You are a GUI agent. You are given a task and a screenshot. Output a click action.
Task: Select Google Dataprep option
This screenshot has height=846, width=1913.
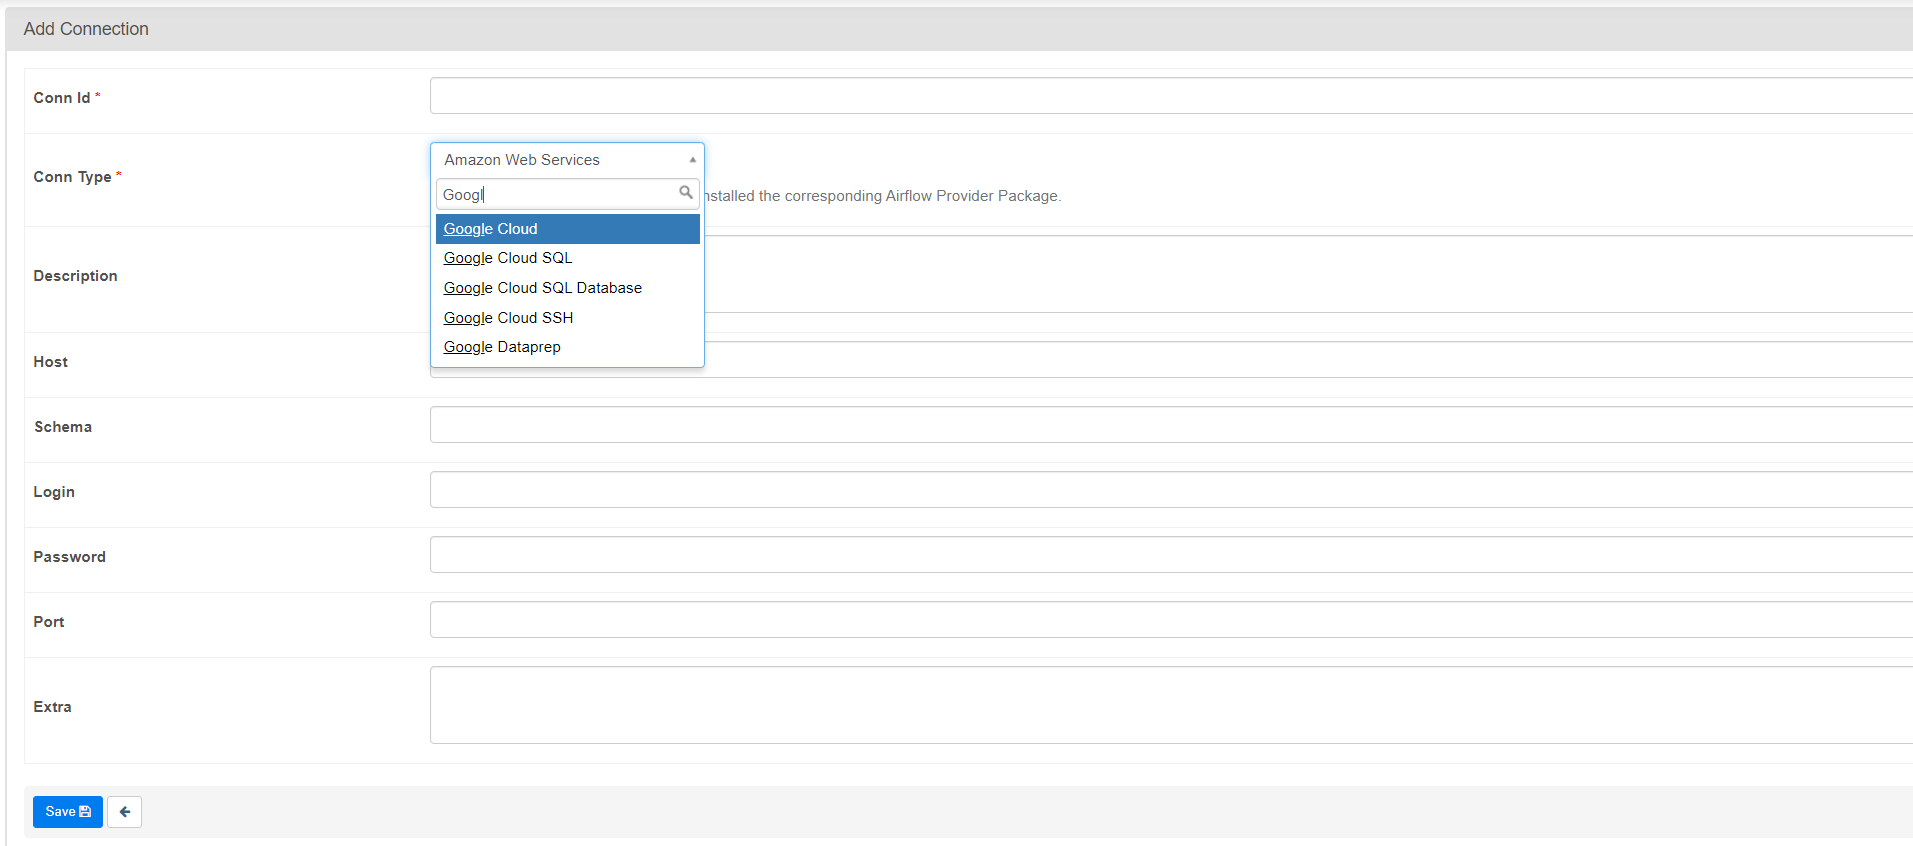567,347
